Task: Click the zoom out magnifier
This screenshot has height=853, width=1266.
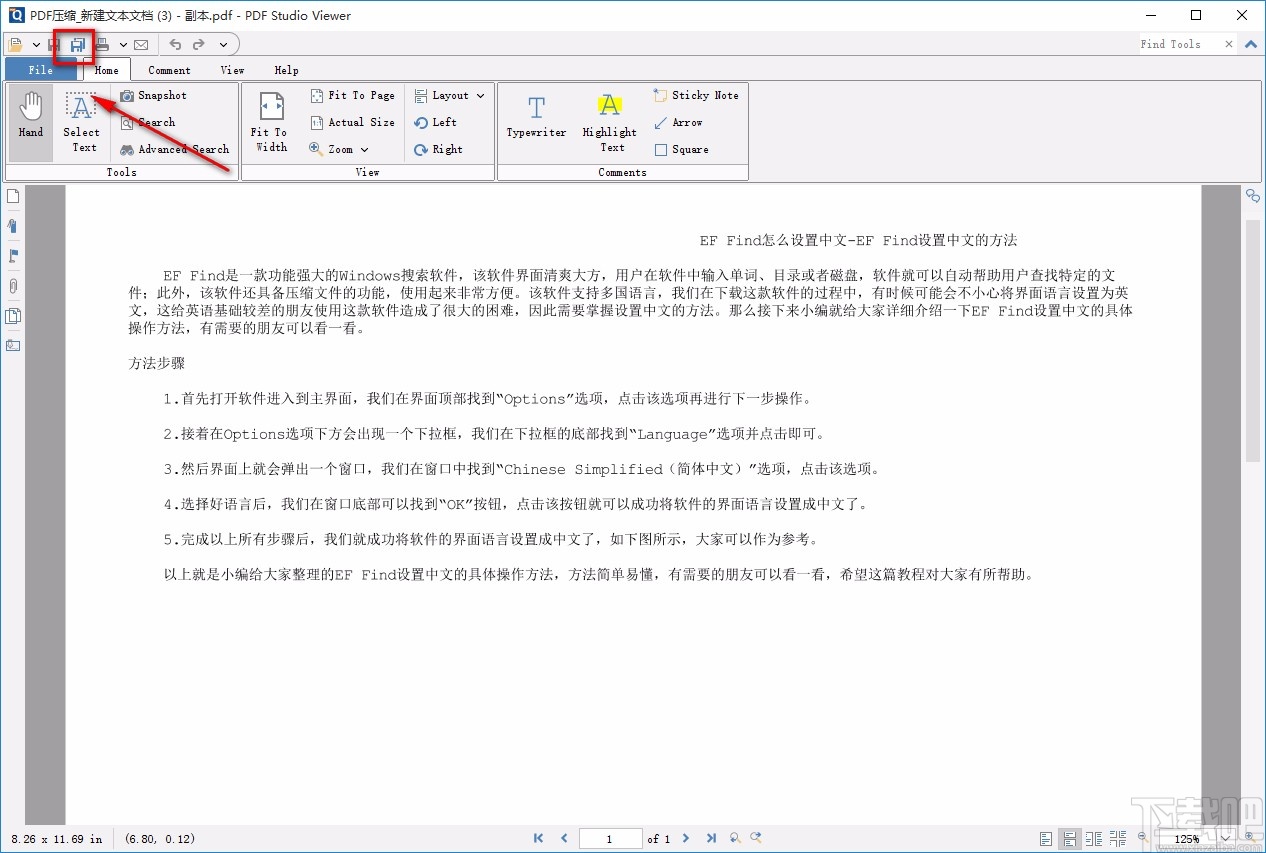Action: point(1143,837)
